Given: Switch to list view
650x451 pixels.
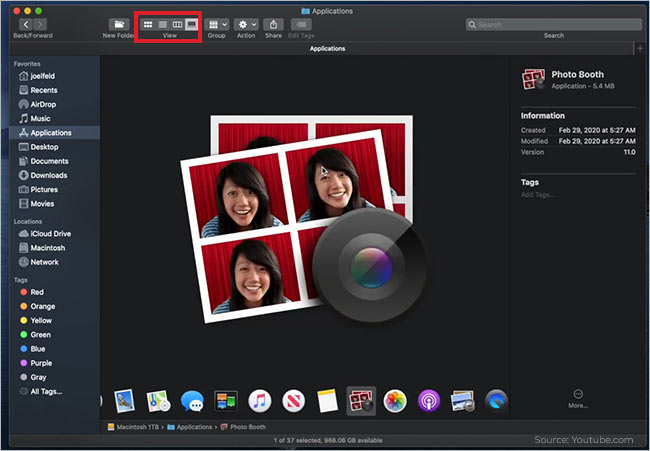Looking at the screenshot, I should coord(163,24).
